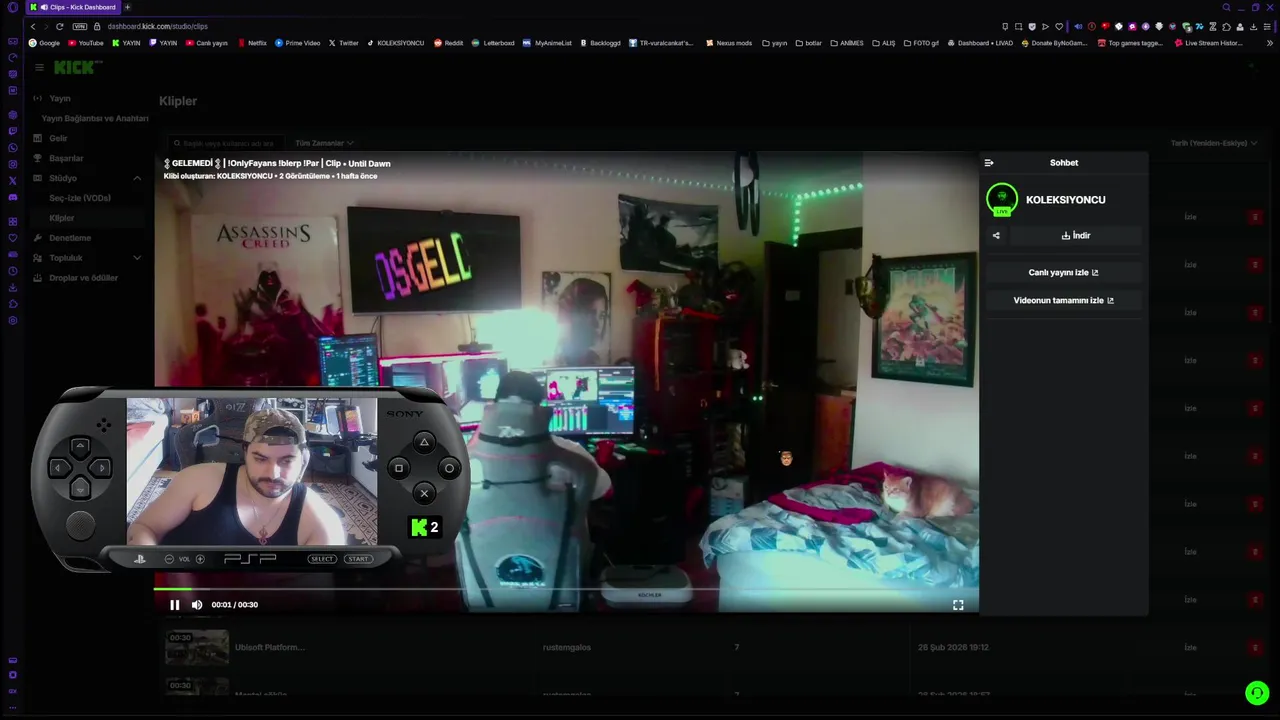Reload the page
Screen dimensions: 1280x720
60,26
